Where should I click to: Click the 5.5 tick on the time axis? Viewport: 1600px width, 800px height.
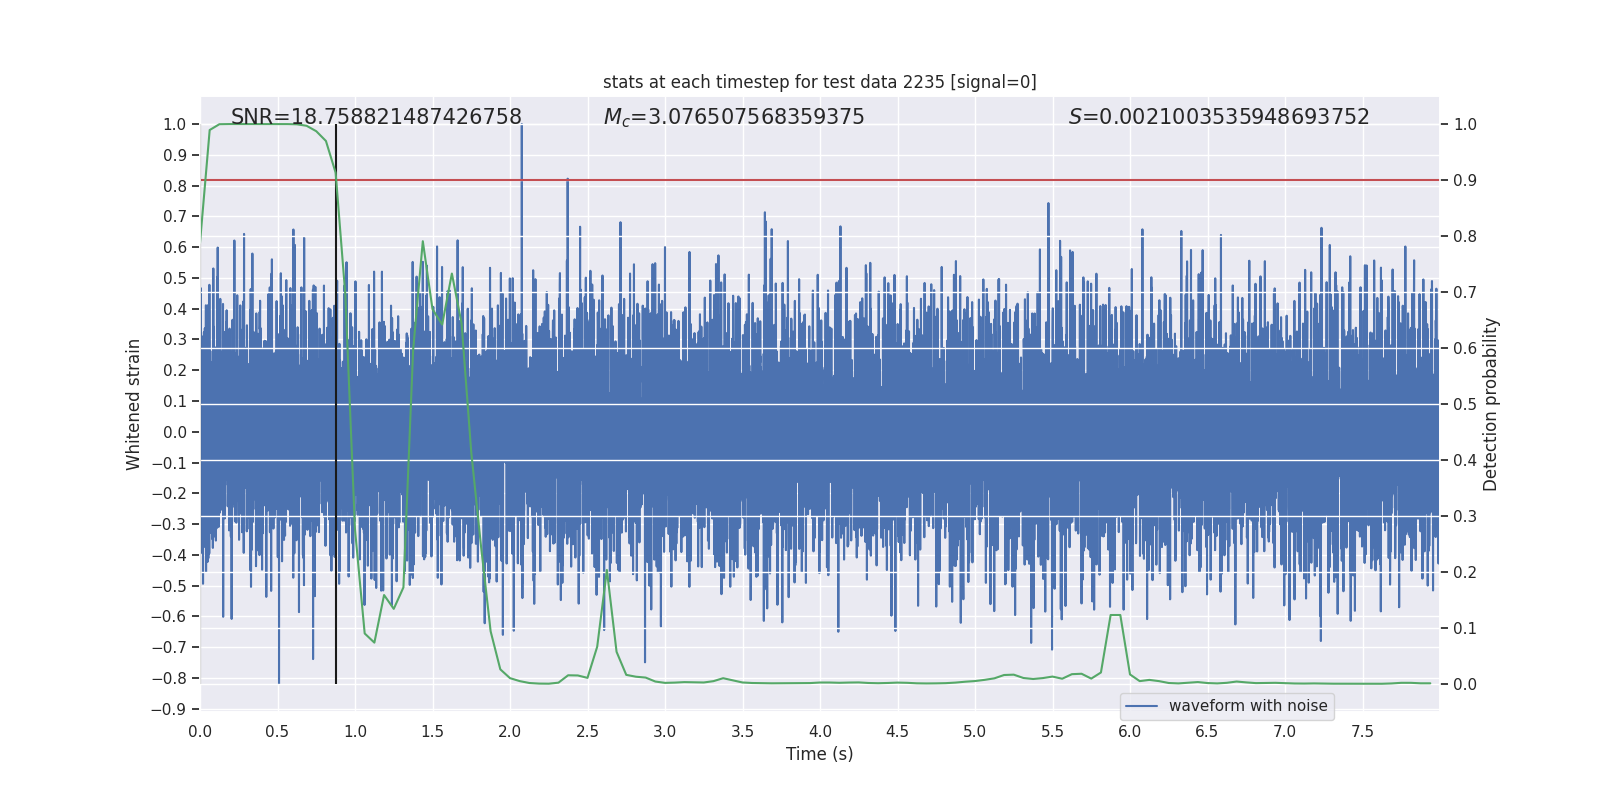(1052, 732)
